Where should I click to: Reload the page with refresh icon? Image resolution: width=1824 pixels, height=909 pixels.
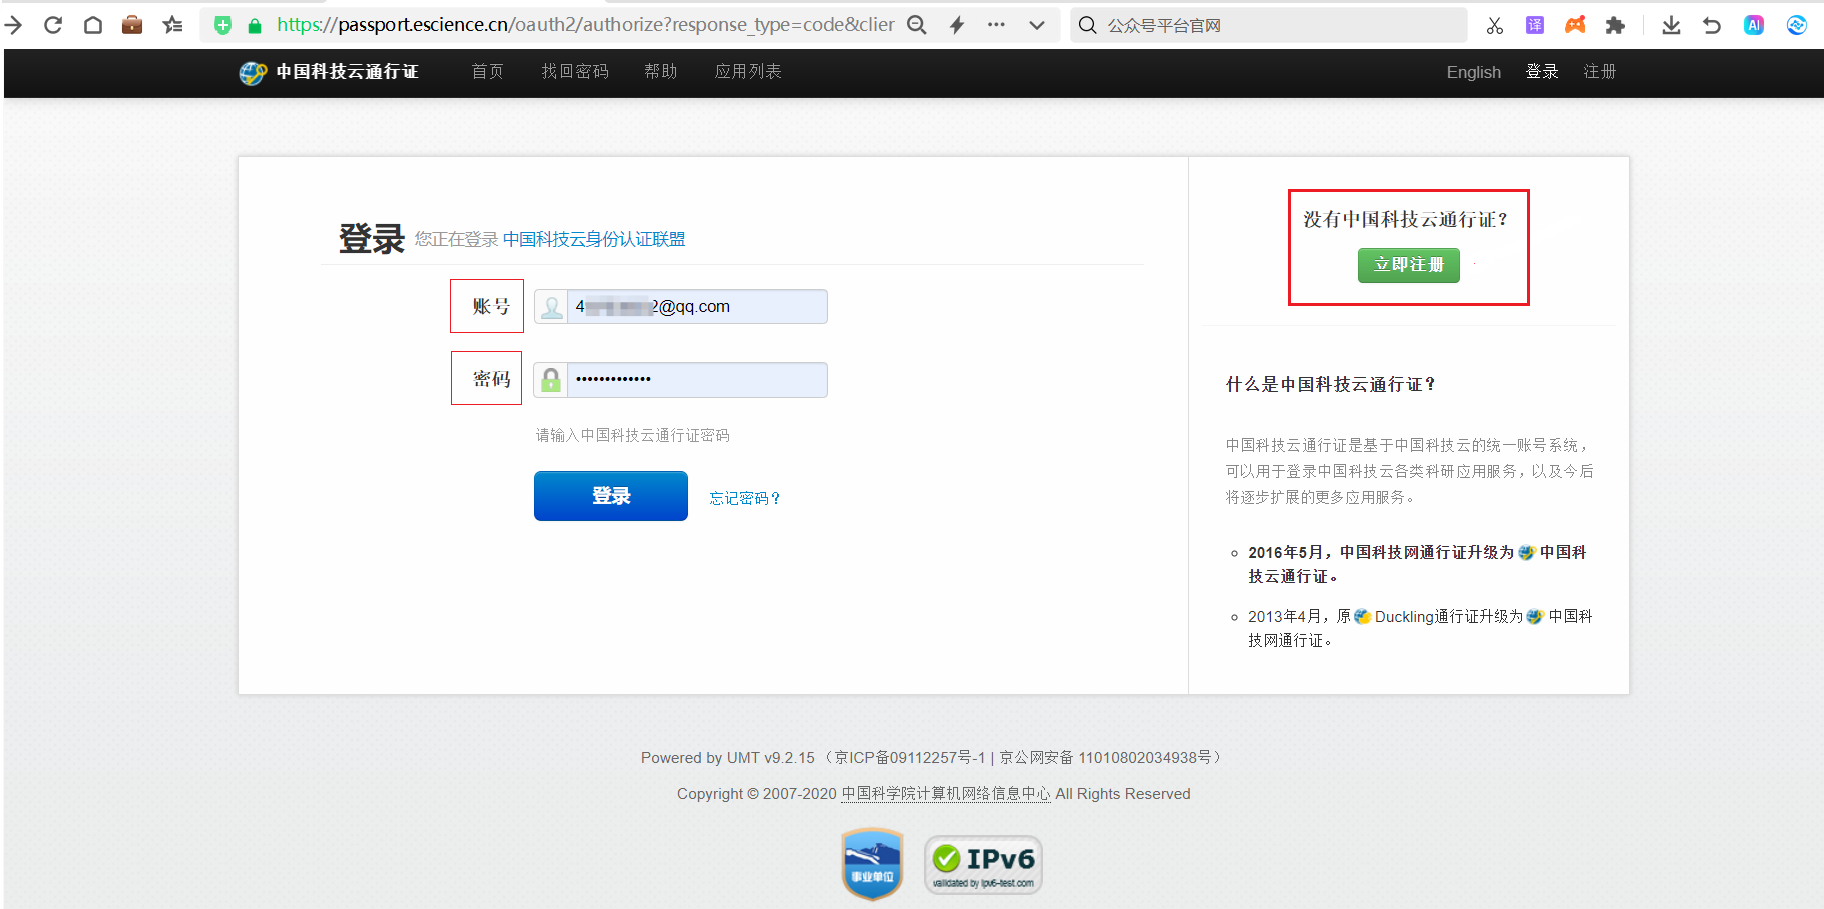pos(53,25)
